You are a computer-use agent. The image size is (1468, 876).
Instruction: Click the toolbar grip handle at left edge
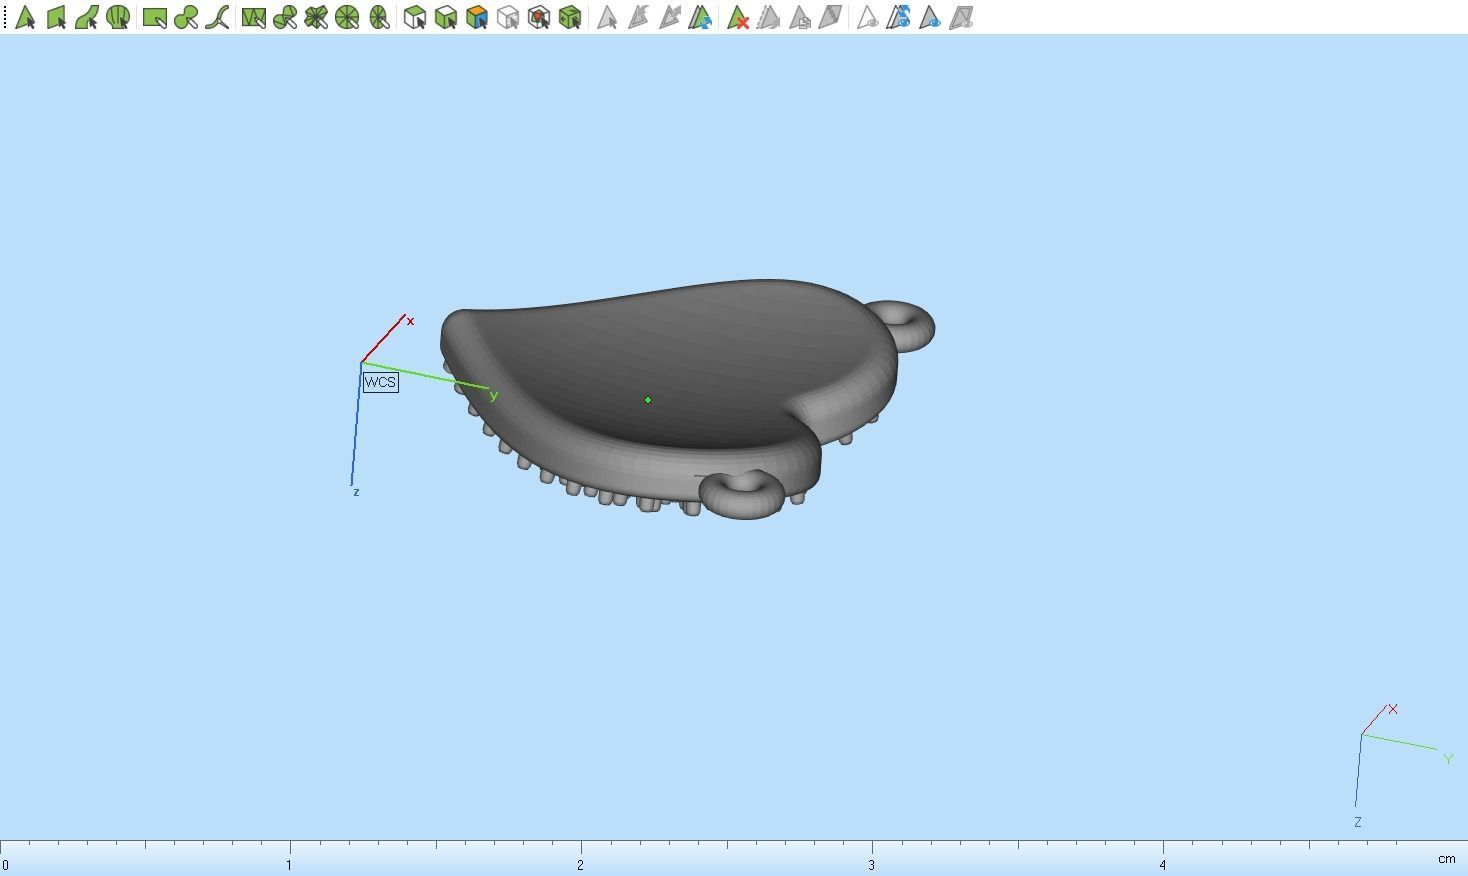pos(5,17)
